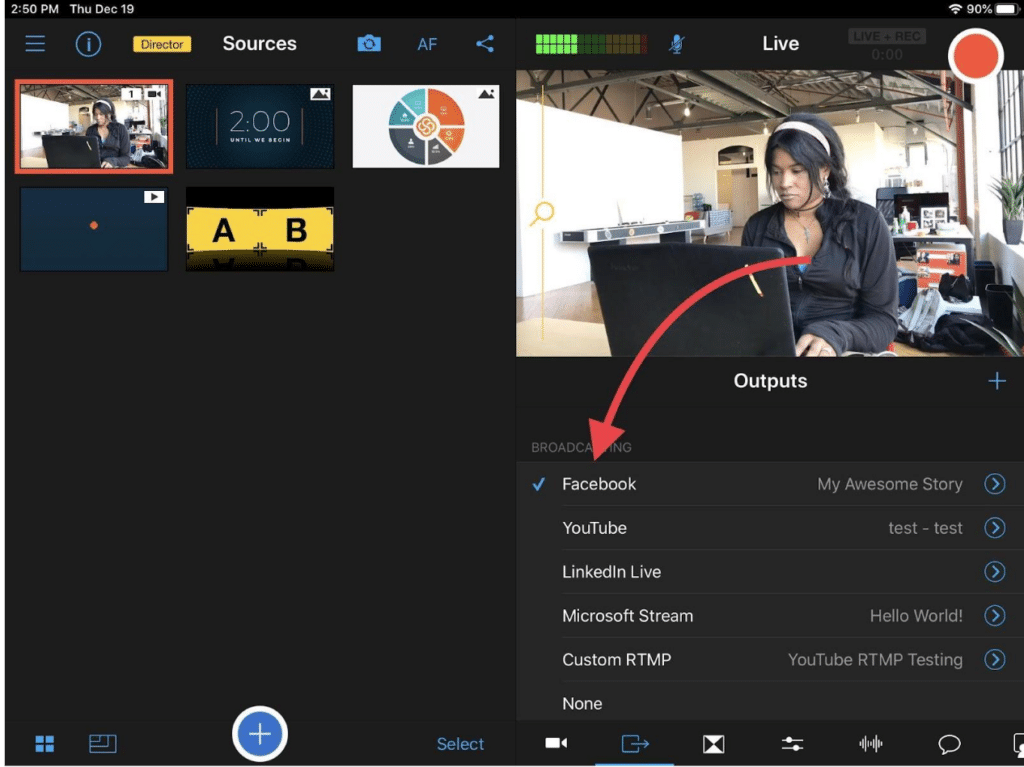Select the pie chart image source
This screenshot has height=767, width=1024.
tap(426, 126)
